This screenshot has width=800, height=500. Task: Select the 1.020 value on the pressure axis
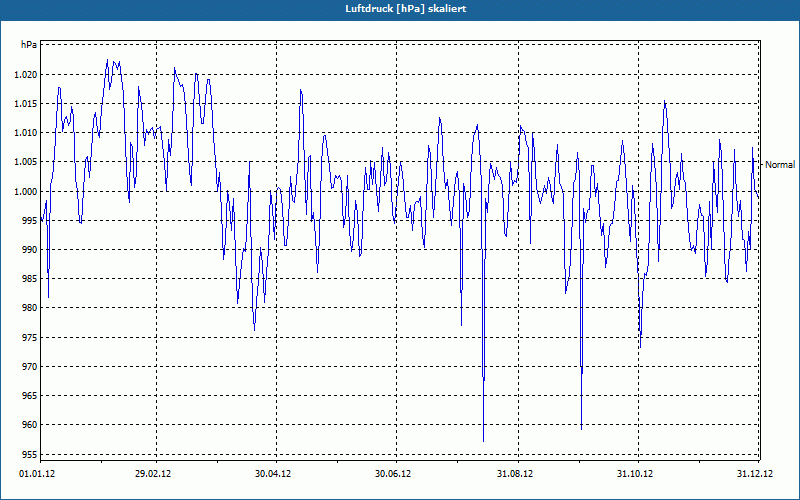coord(26,74)
